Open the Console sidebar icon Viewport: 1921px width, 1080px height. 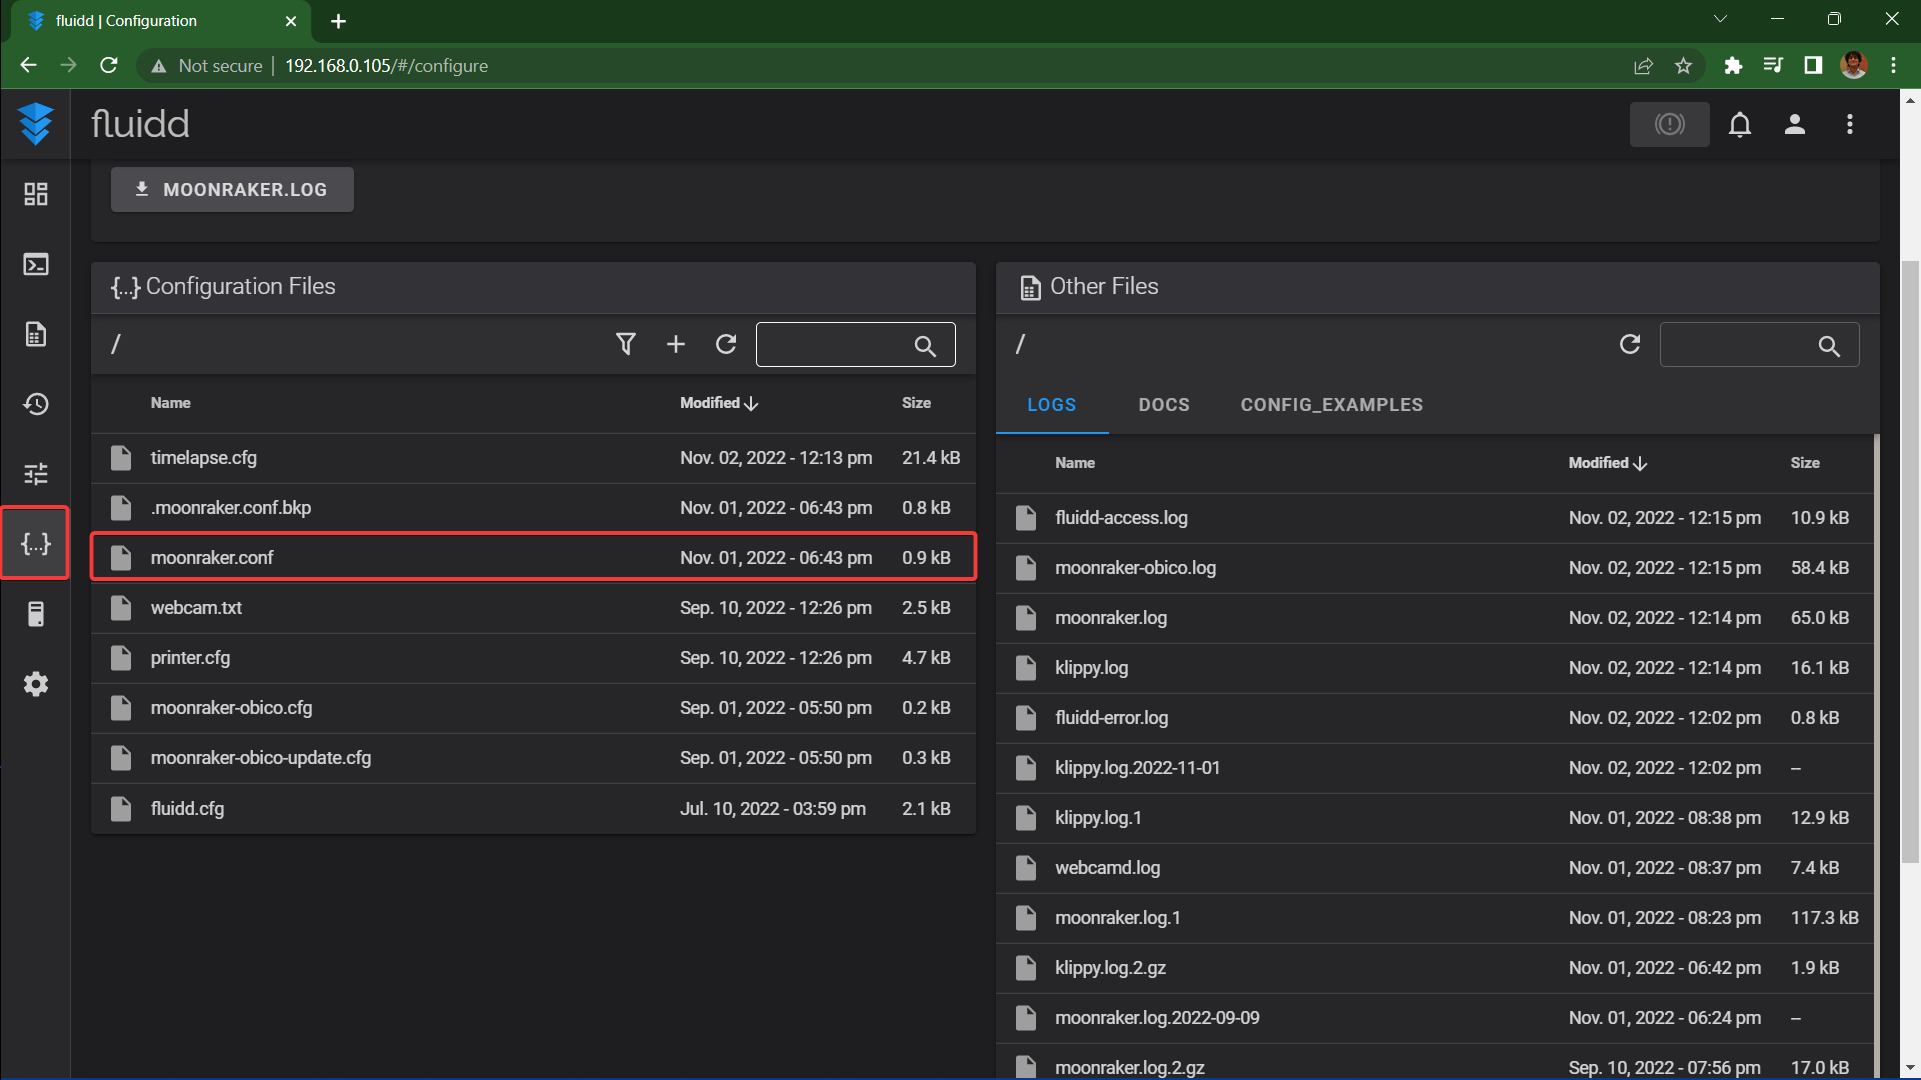coord(36,264)
